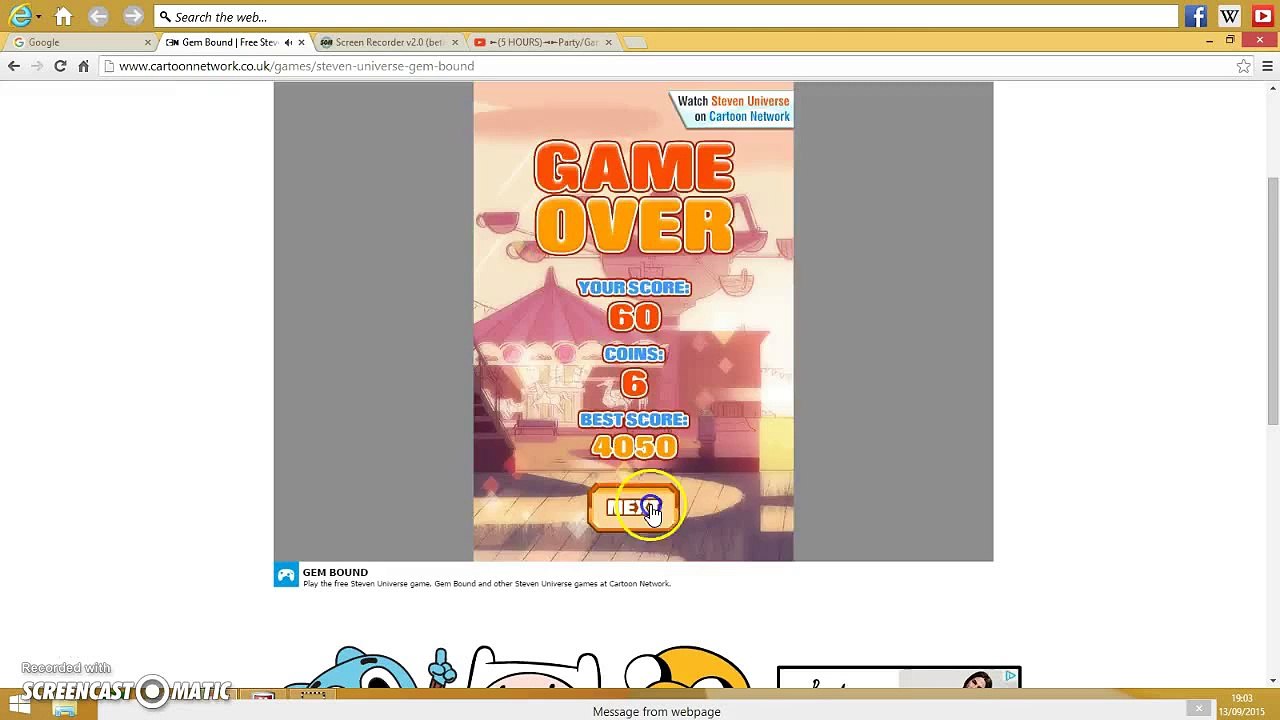Screen dimensions: 1280x720
Task: Minimize the browser window
Action: click(x=1209, y=41)
